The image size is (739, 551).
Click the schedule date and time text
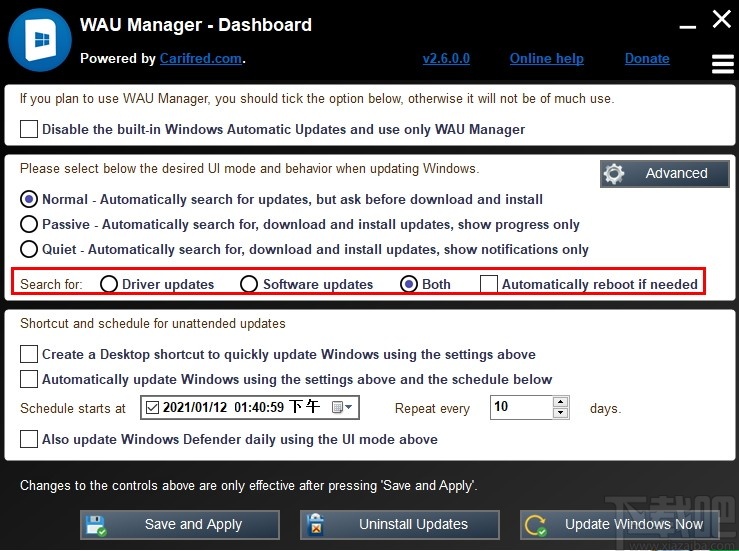coord(241,407)
